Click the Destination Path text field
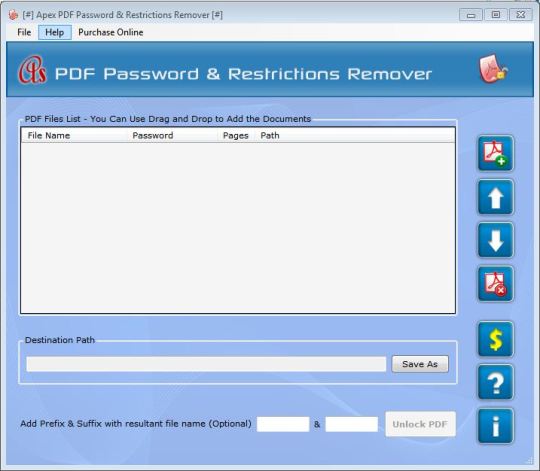The height and width of the screenshot is (471, 540). 206,364
